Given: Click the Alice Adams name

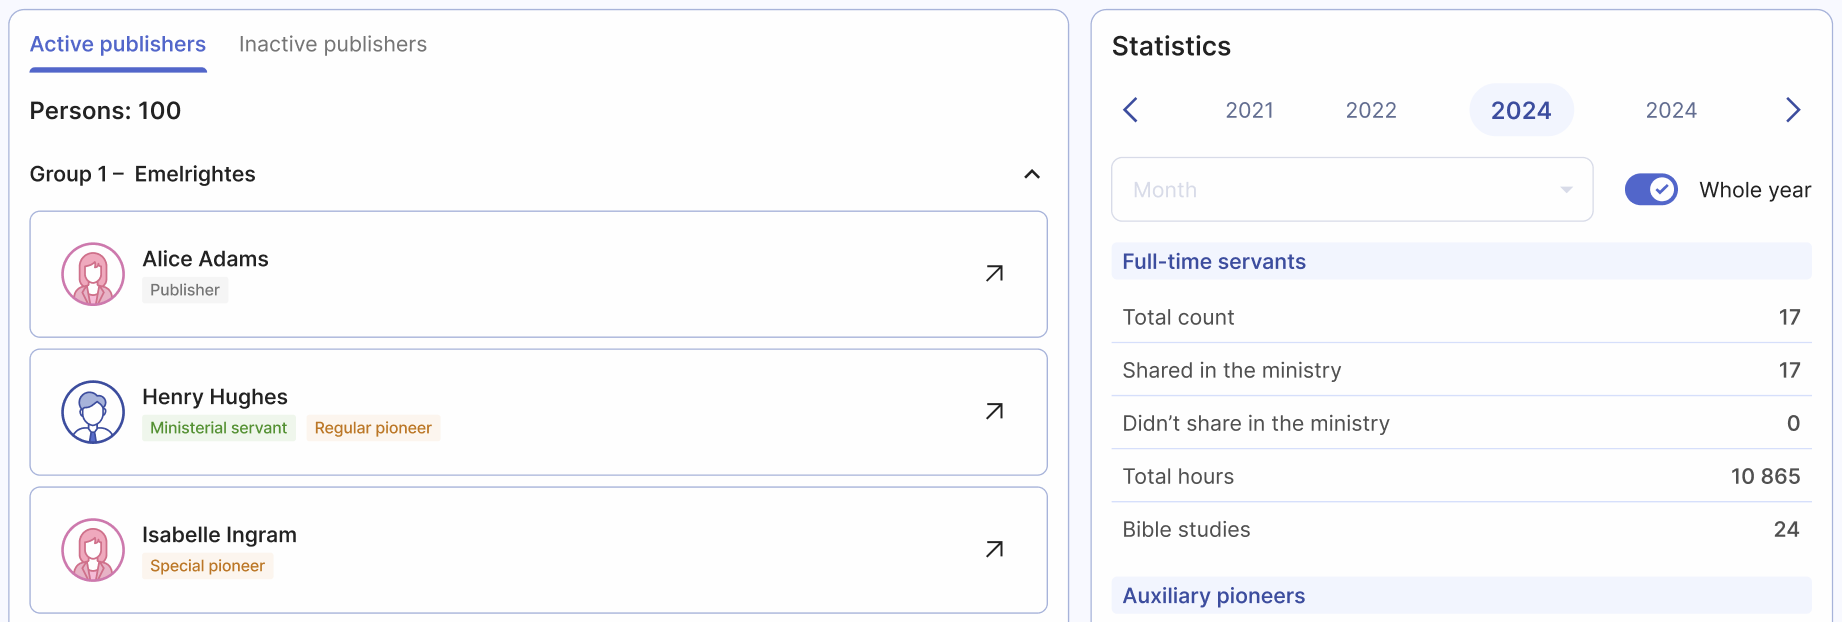Looking at the screenshot, I should click(x=205, y=259).
